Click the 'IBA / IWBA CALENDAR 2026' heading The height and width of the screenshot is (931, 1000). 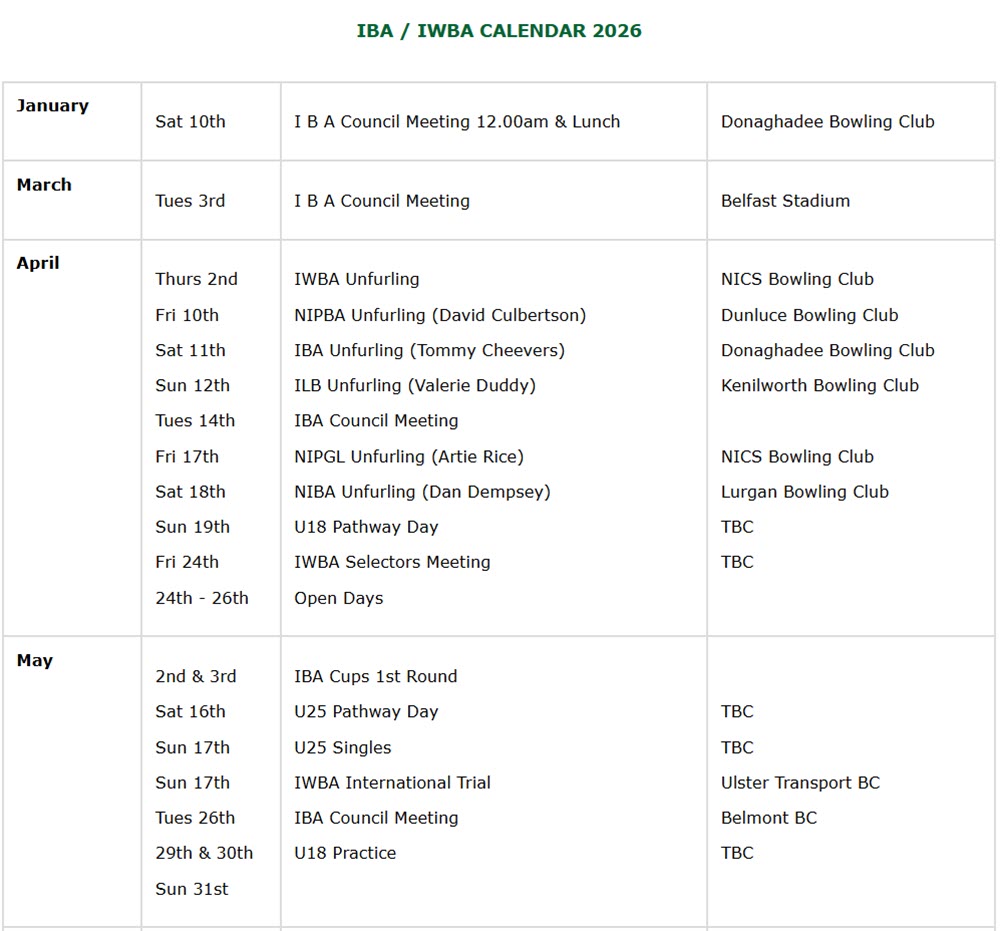point(499,31)
